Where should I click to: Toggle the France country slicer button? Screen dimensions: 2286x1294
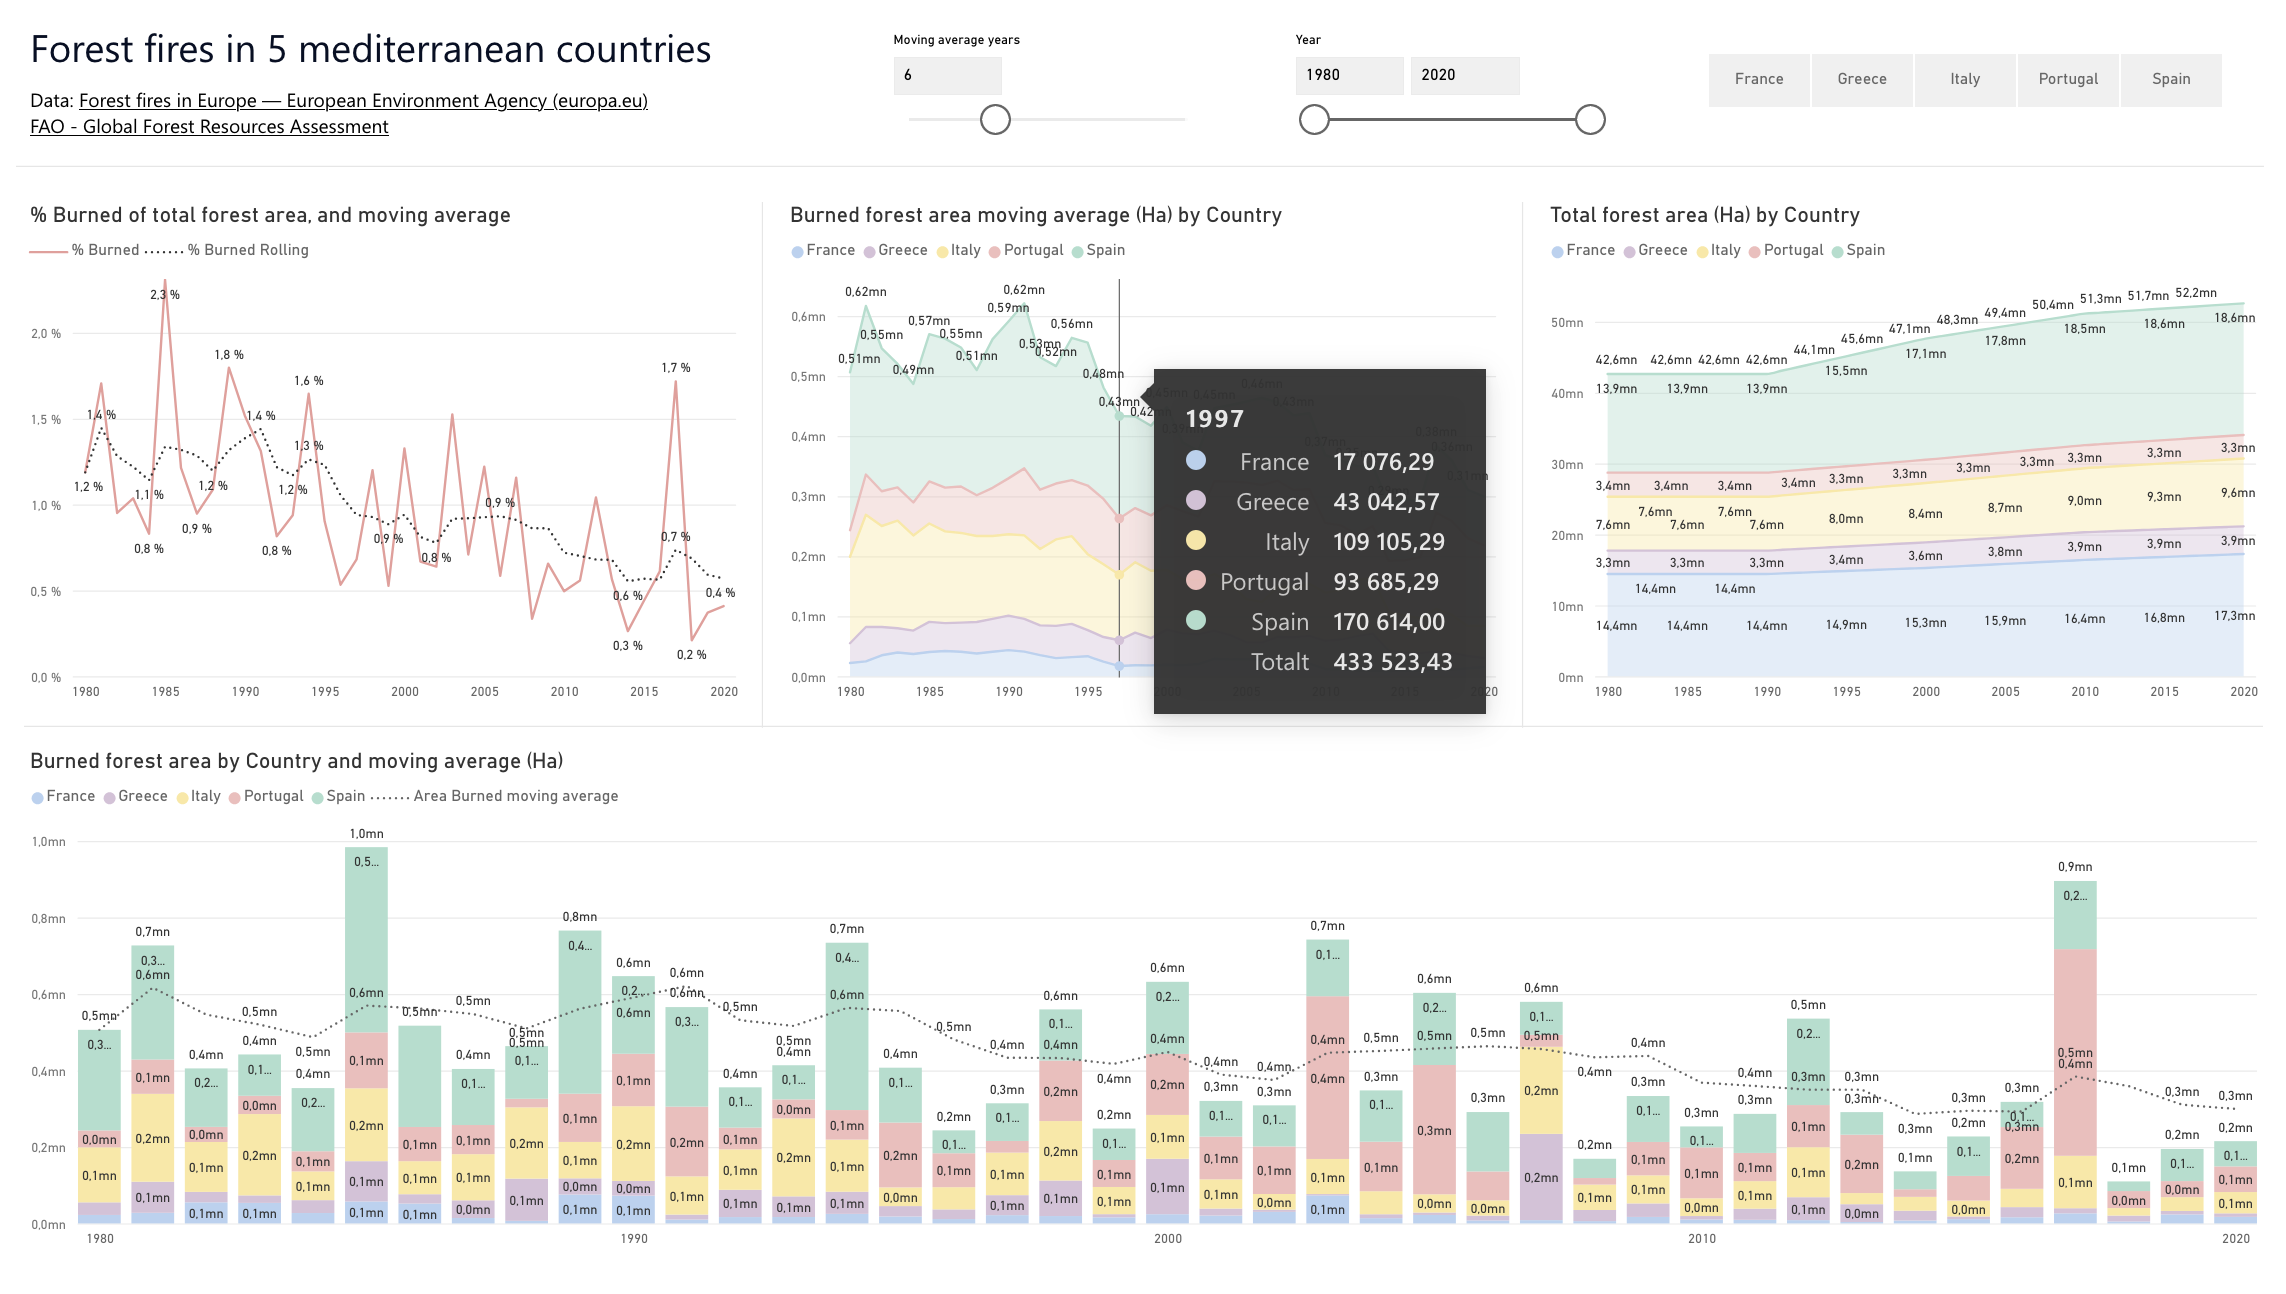click(x=1759, y=79)
